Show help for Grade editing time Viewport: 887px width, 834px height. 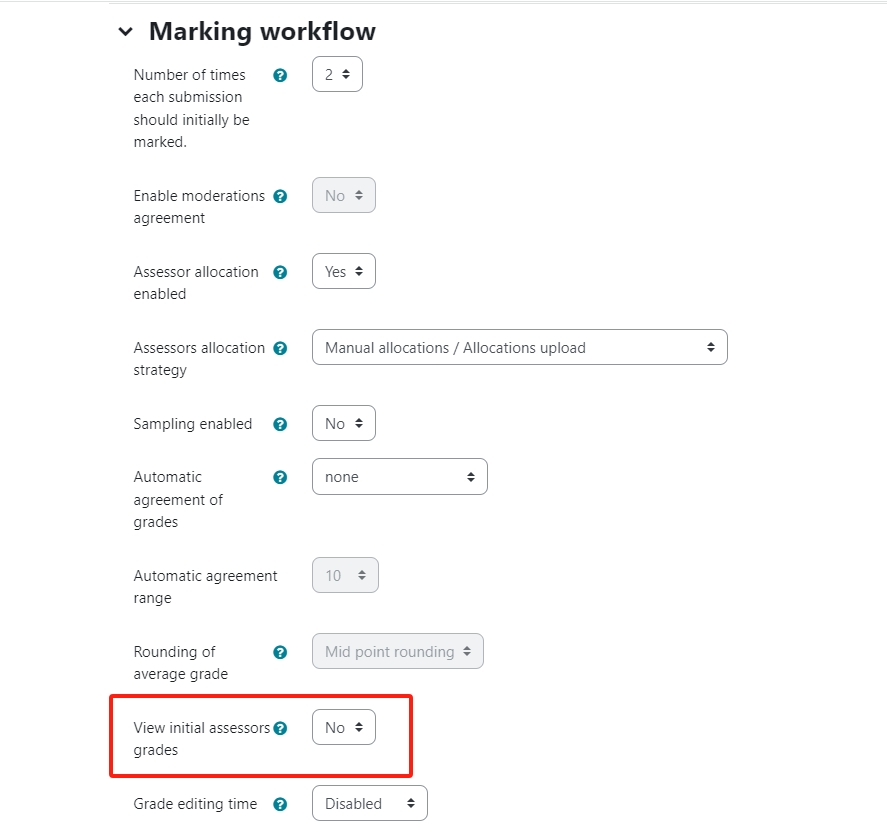[279, 803]
